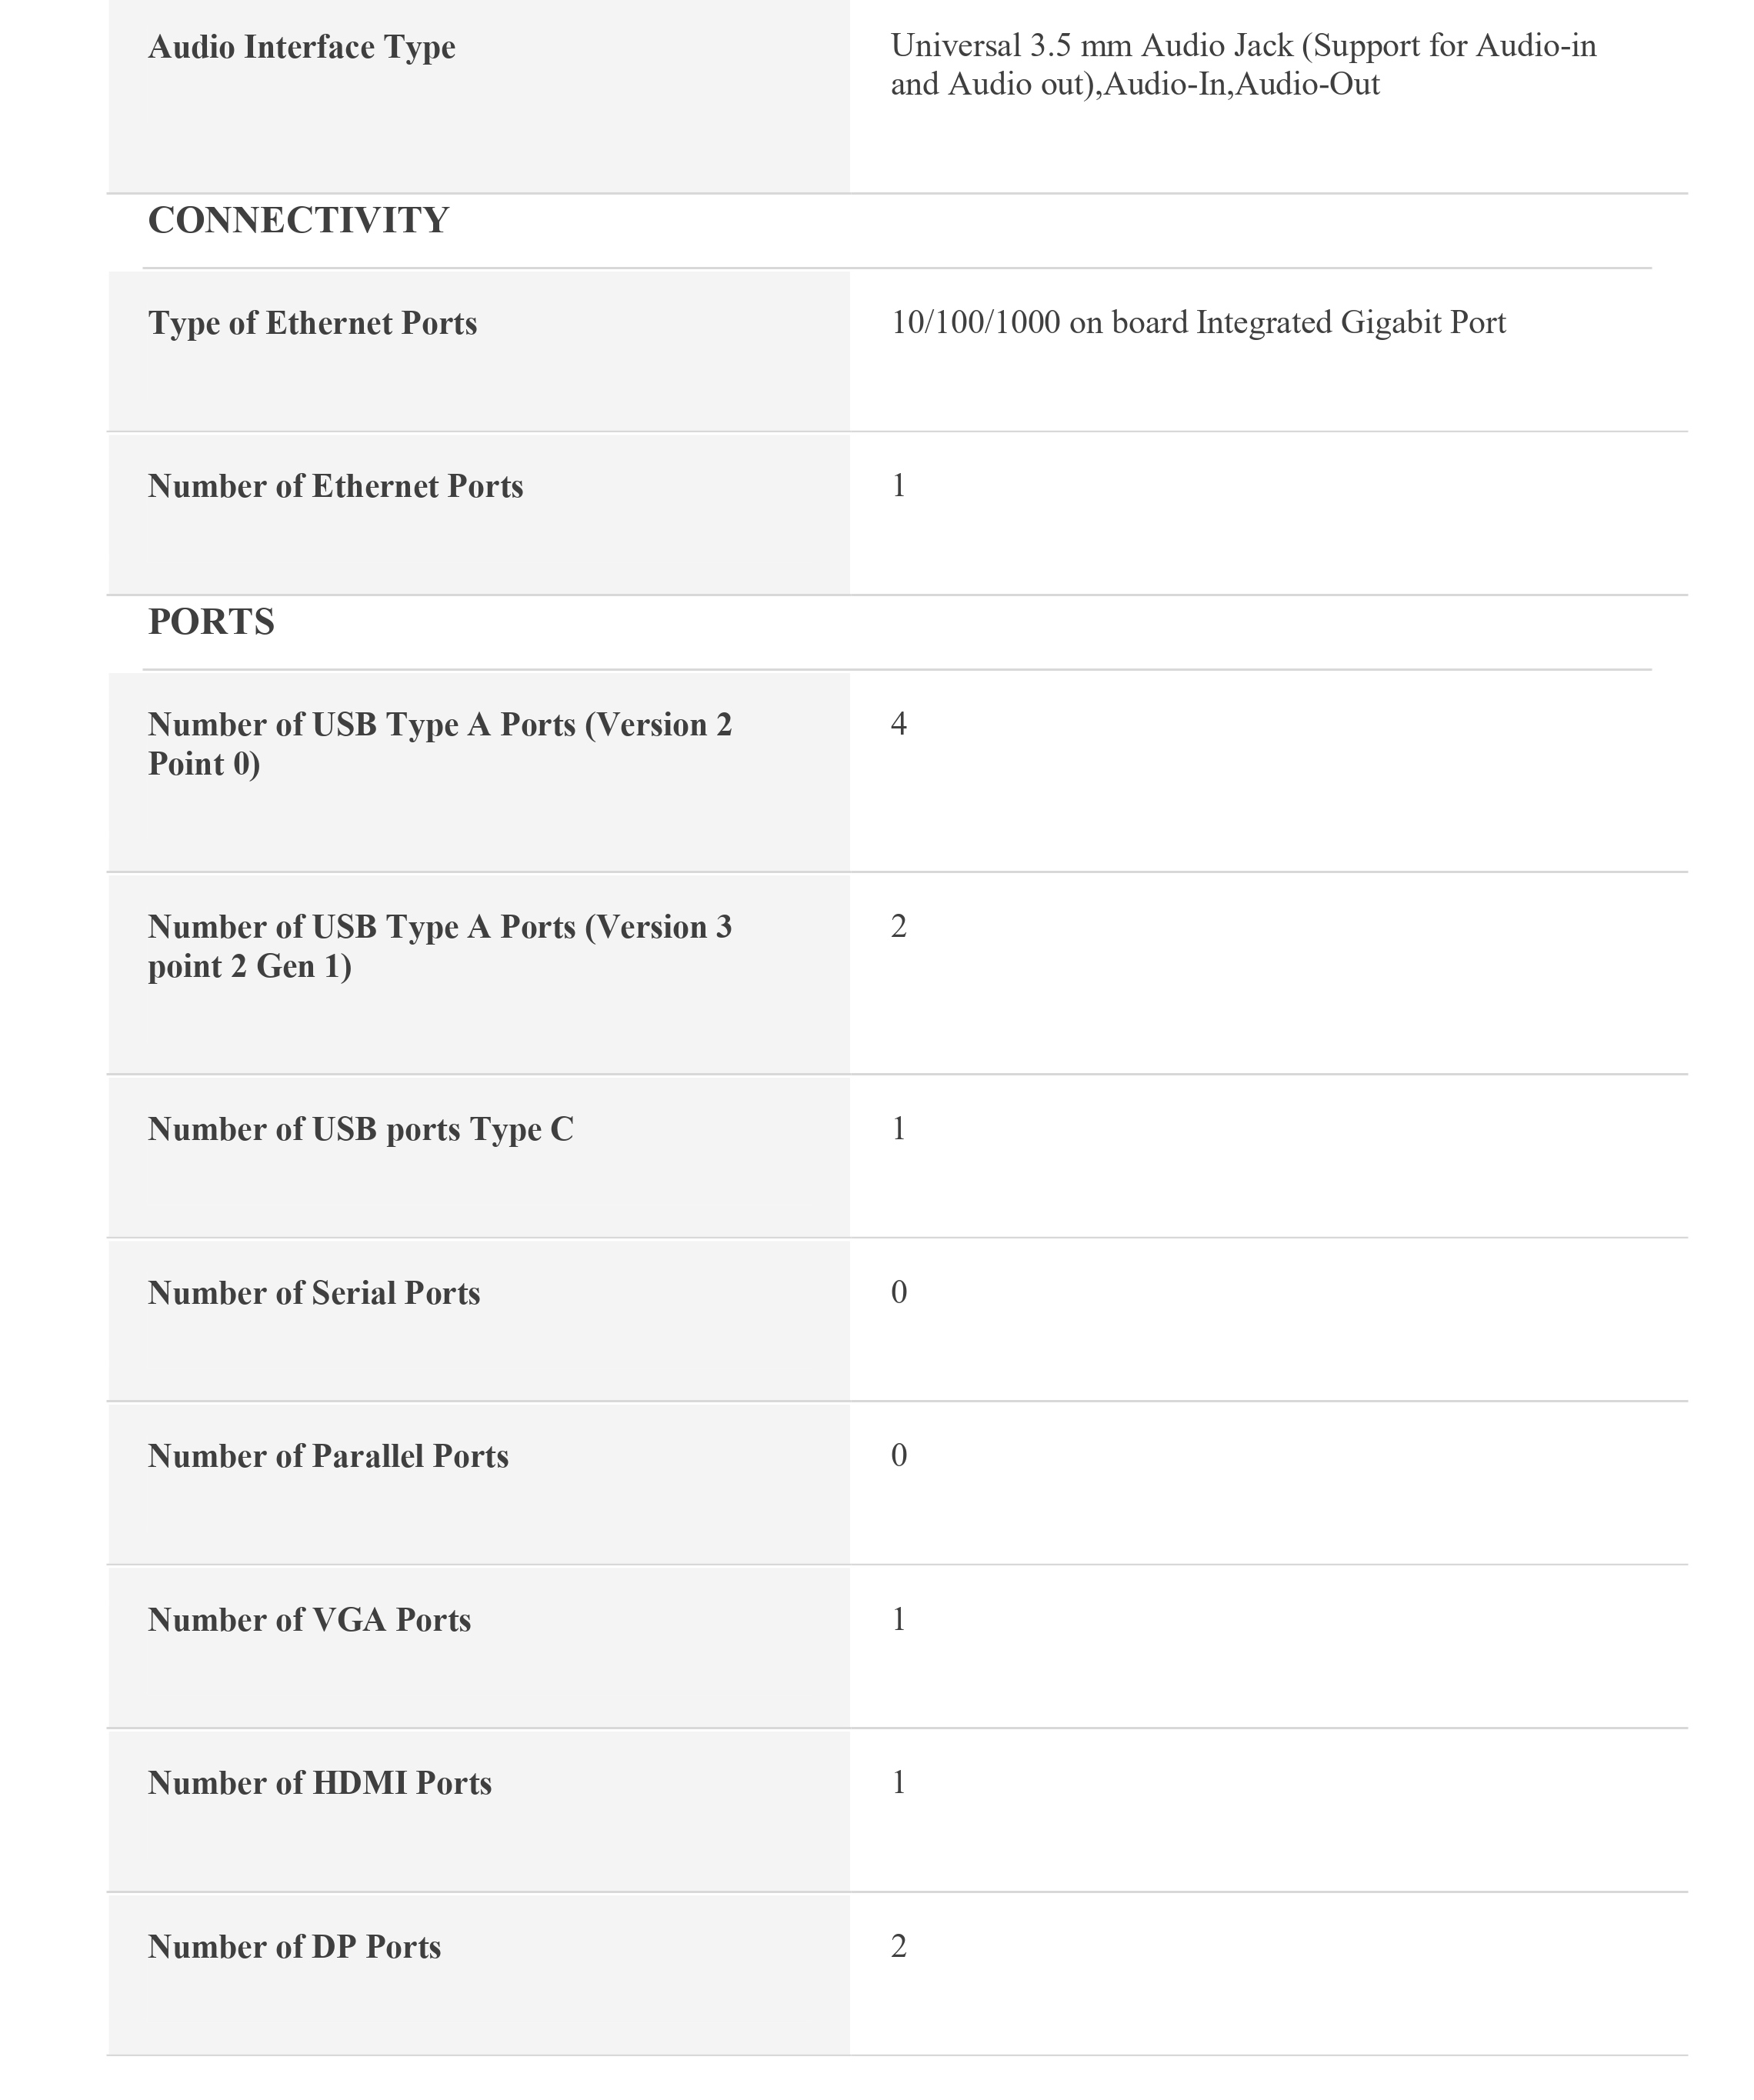1754x2100 pixels.
Task: Select the Number of Serial Ports label
Action: point(314,1293)
